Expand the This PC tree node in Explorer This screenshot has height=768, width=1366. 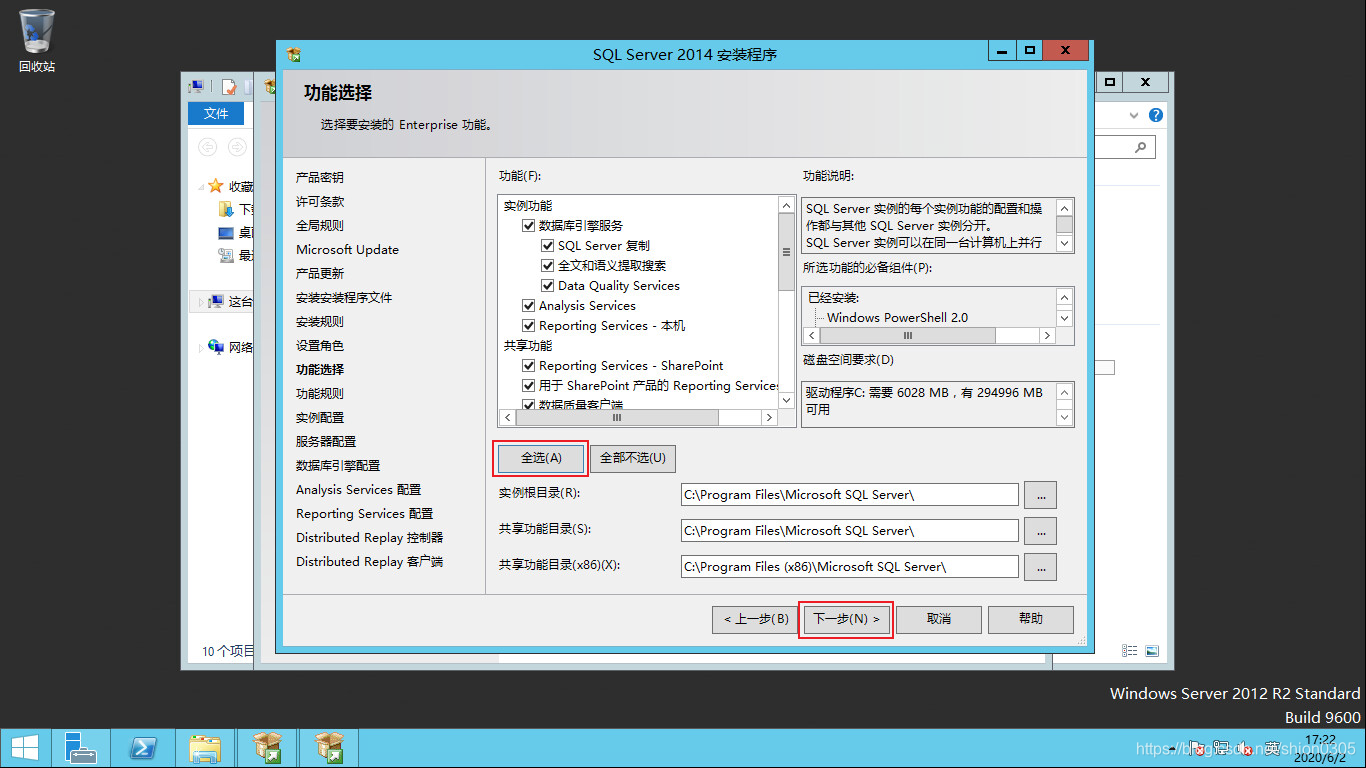201,301
